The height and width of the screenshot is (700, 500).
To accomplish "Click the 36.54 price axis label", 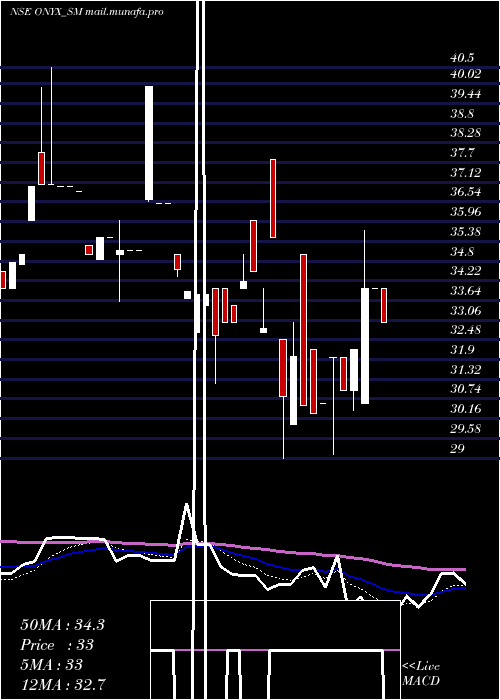I will pos(466,192).
